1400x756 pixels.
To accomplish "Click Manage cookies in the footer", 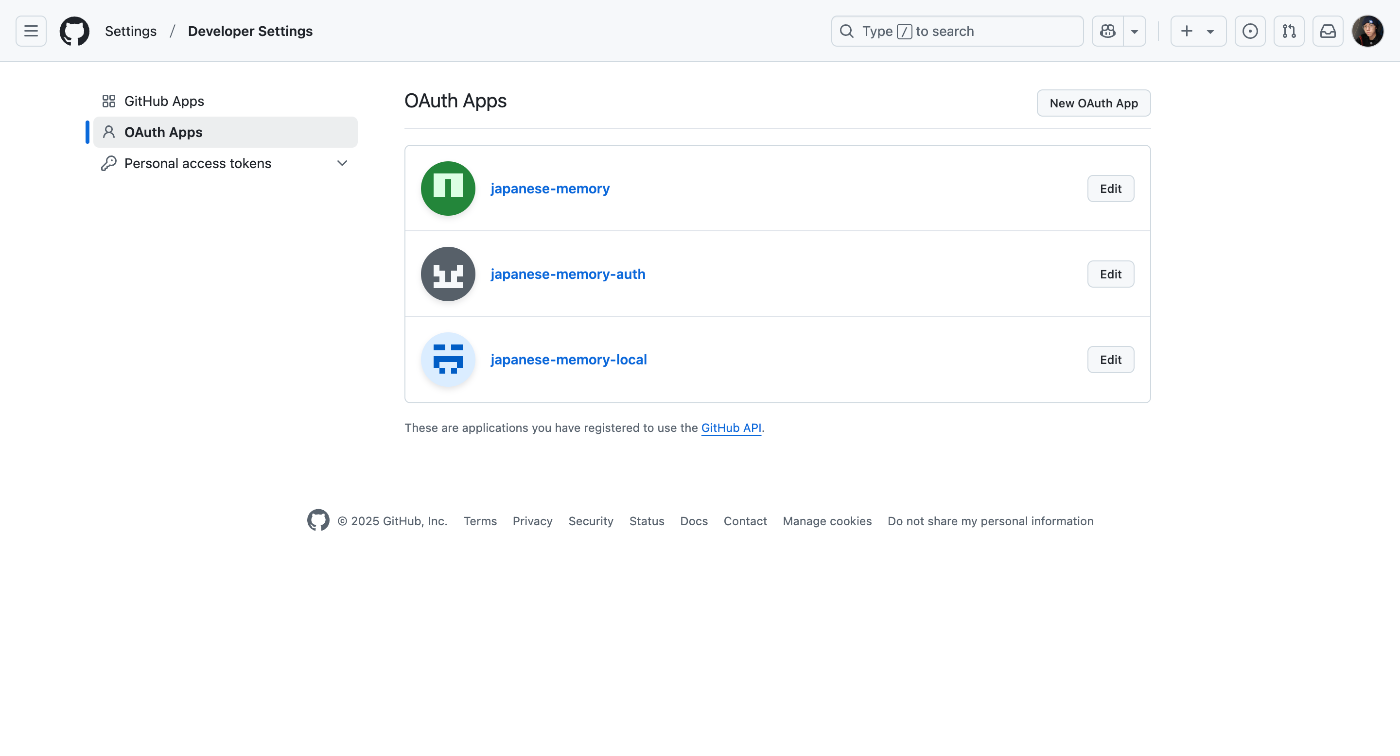I will pos(827,521).
